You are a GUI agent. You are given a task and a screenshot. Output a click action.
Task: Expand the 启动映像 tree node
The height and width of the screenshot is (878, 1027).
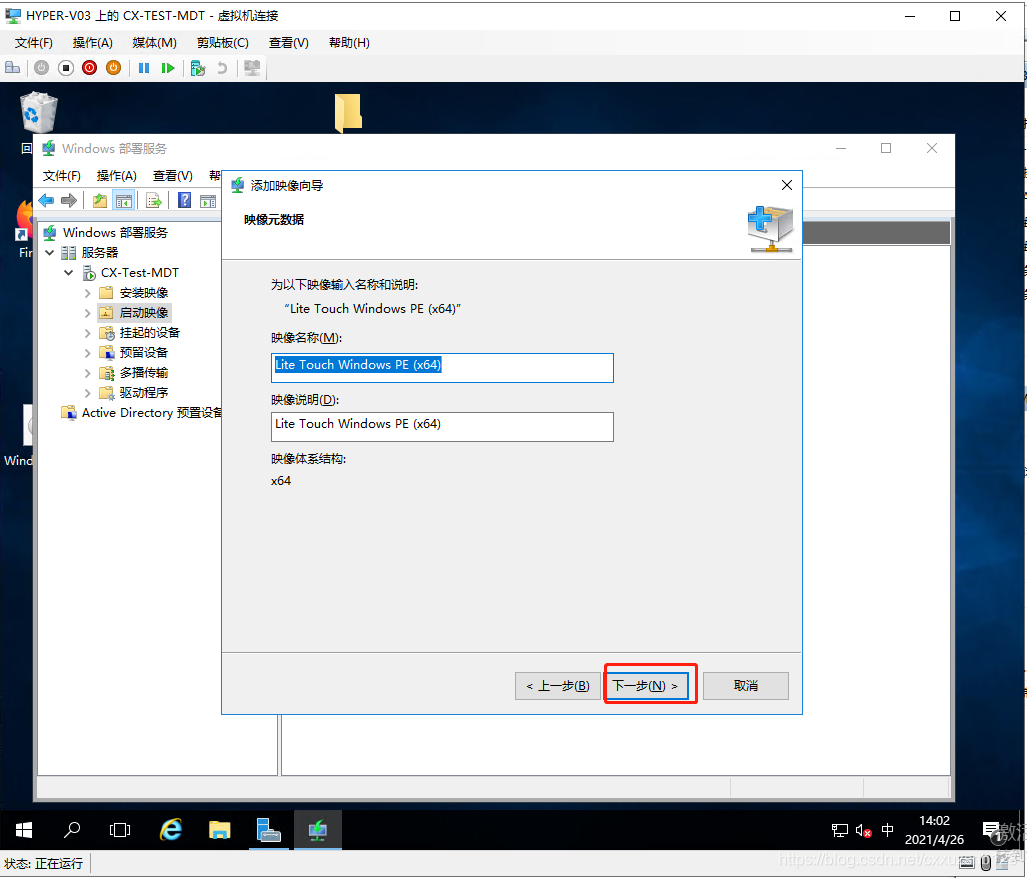point(88,313)
